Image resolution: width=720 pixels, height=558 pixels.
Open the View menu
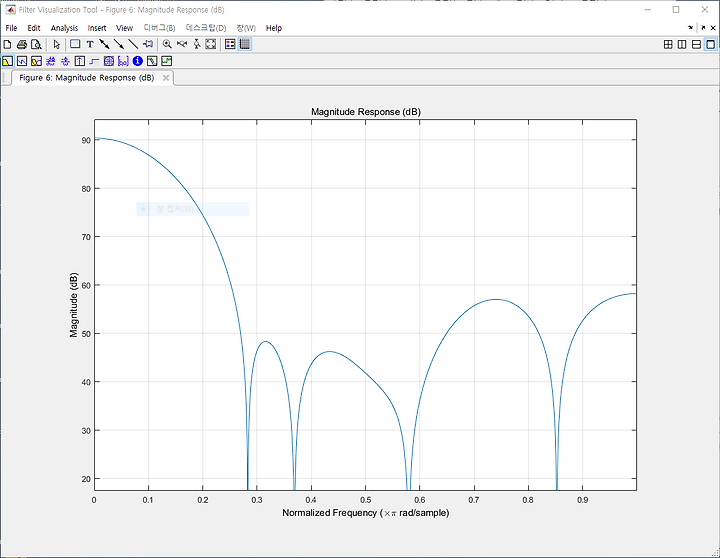coord(124,28)
